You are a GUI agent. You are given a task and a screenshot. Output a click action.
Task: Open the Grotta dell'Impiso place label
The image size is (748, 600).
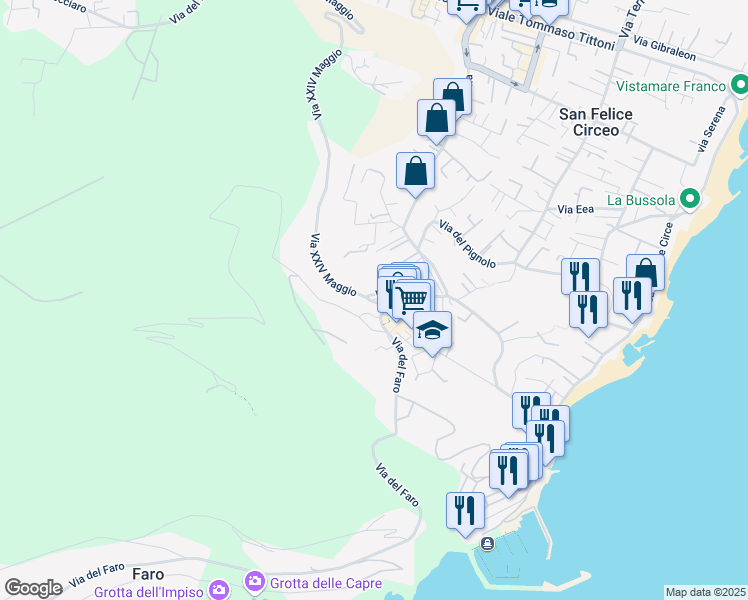(x=149, y=592)
